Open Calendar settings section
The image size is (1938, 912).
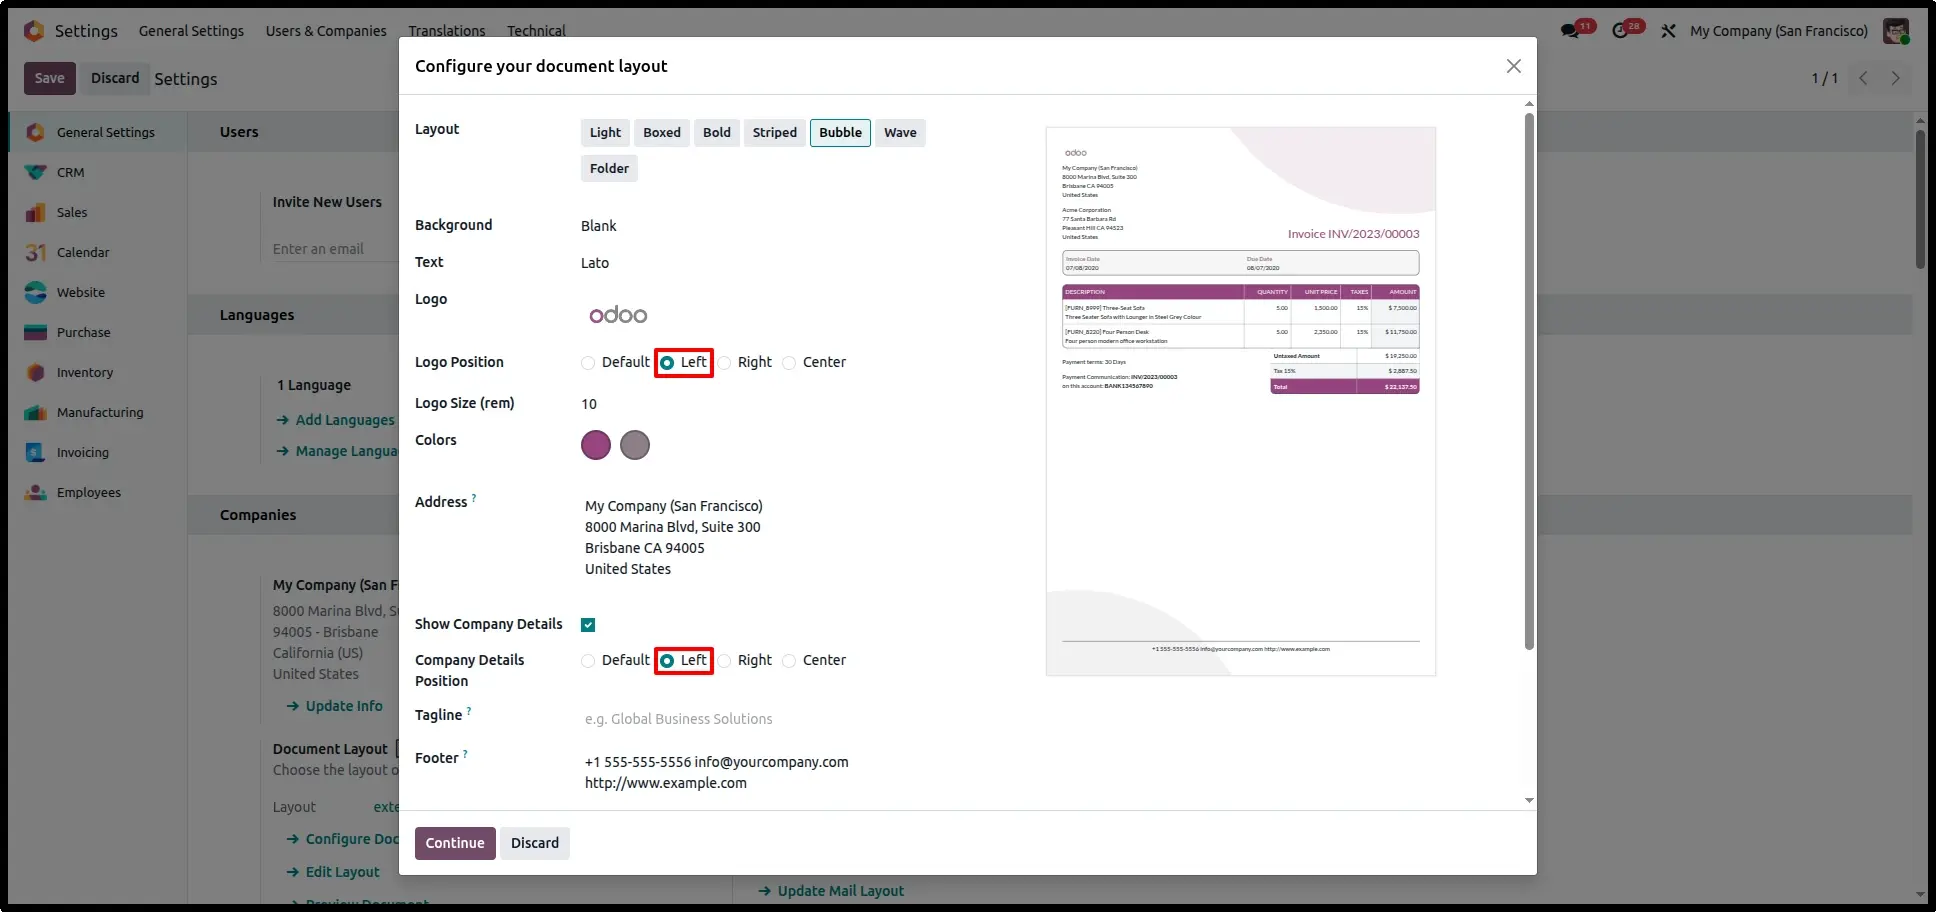[x=98, y=252]
